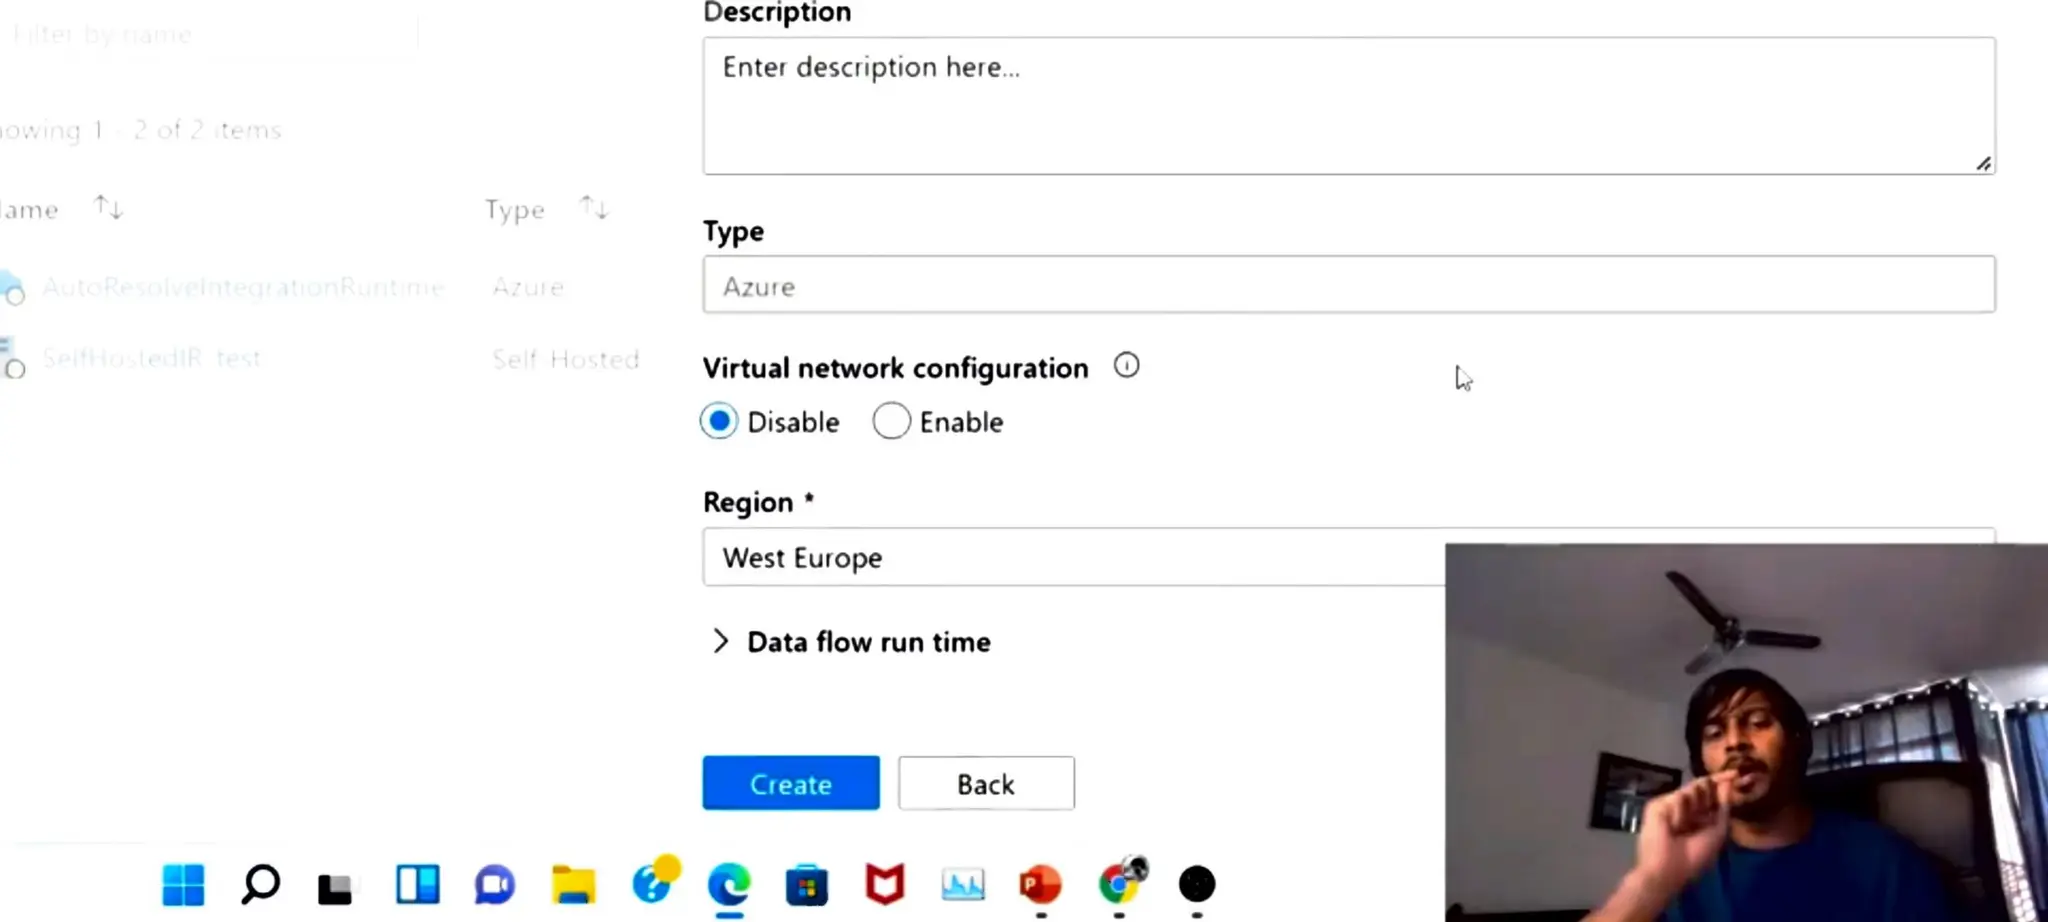Click the Filter by name box

coord(210,35)
